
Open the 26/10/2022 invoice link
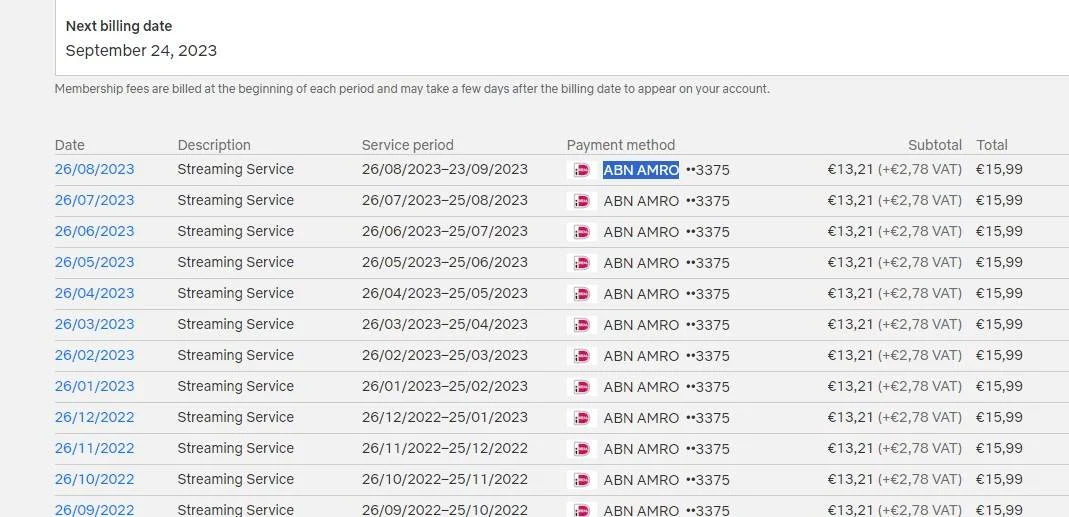[x=95, y=479]
